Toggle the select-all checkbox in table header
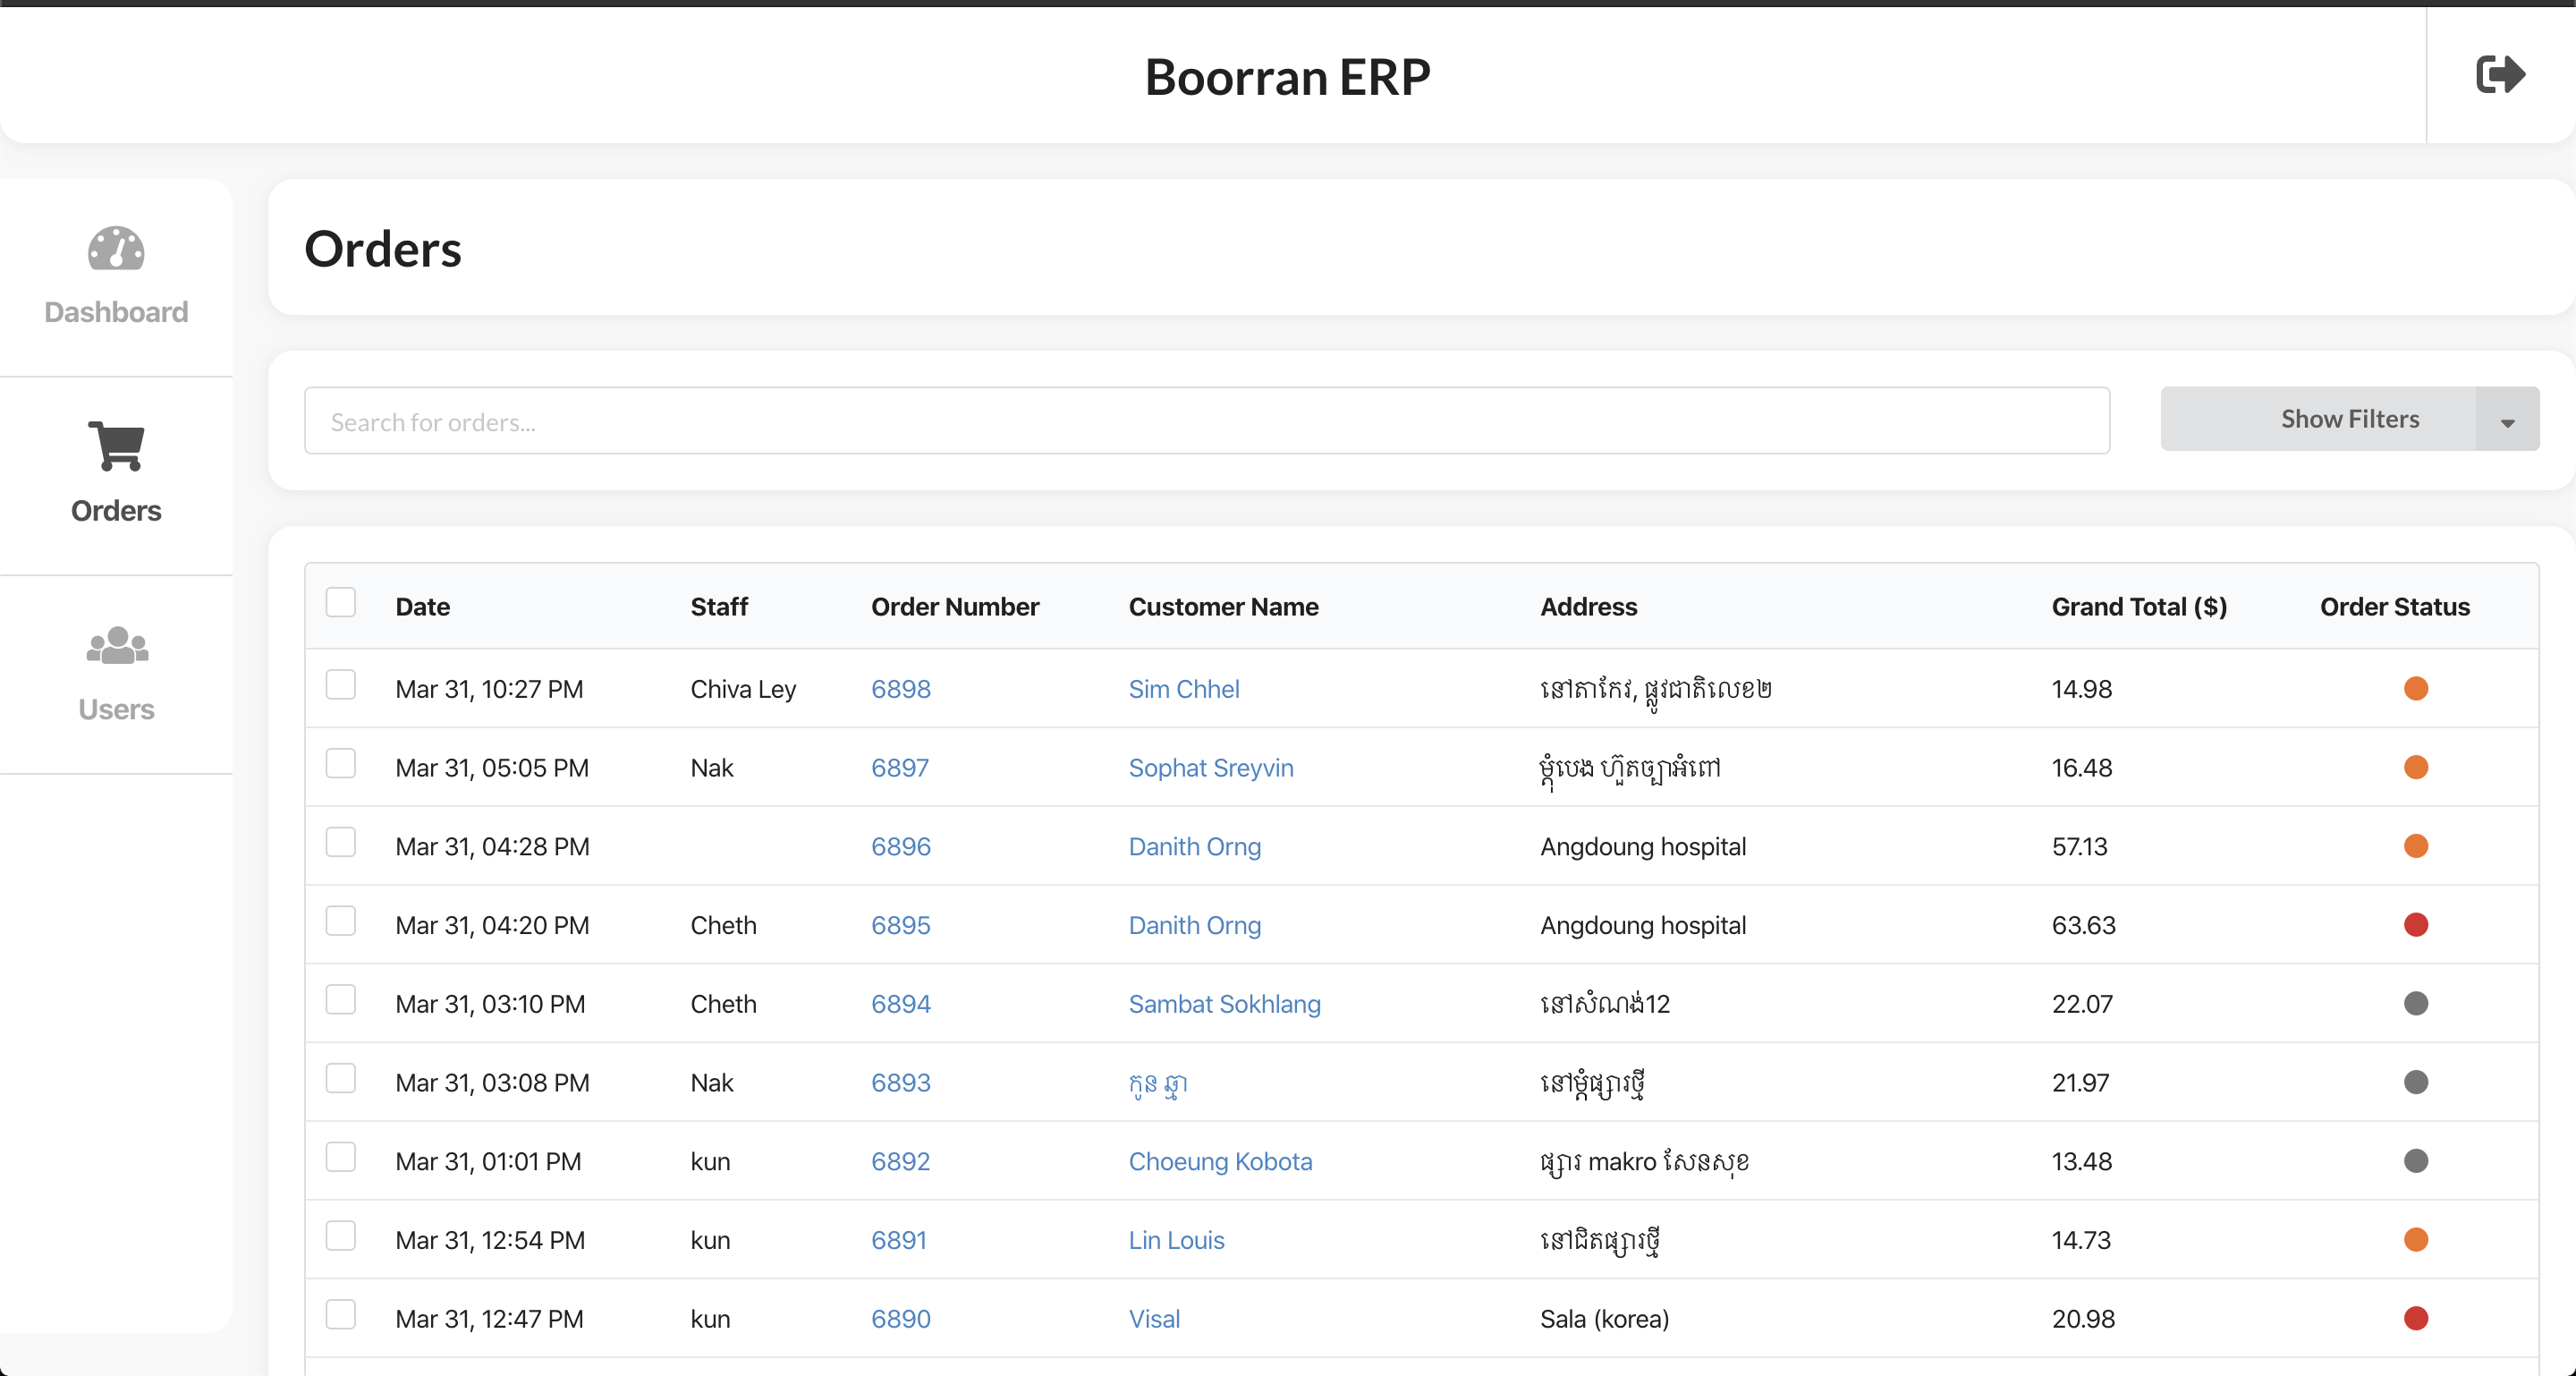This screenshot has width=2576, height=1376. (341, 603)
